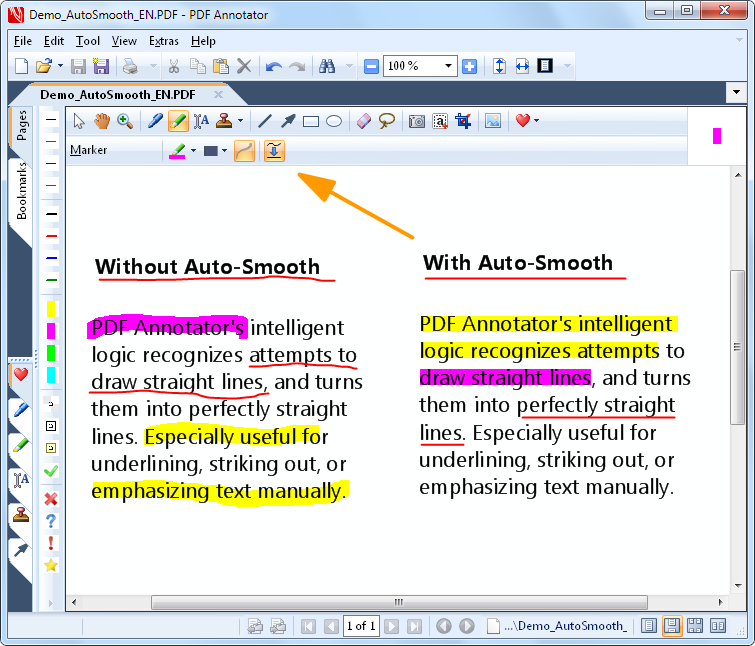755x646 pixels.
Task: Open the View menu
Action: [x=124, y=41]
